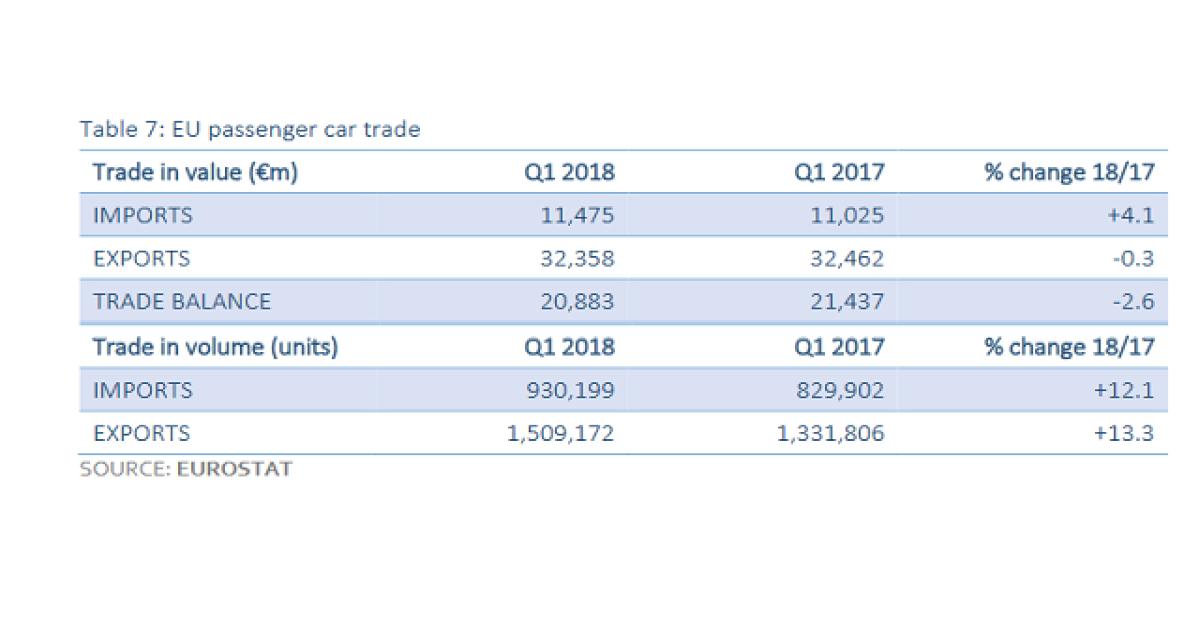Click the 'Trade in volume (units)' header cell

[x=215, y=347]
